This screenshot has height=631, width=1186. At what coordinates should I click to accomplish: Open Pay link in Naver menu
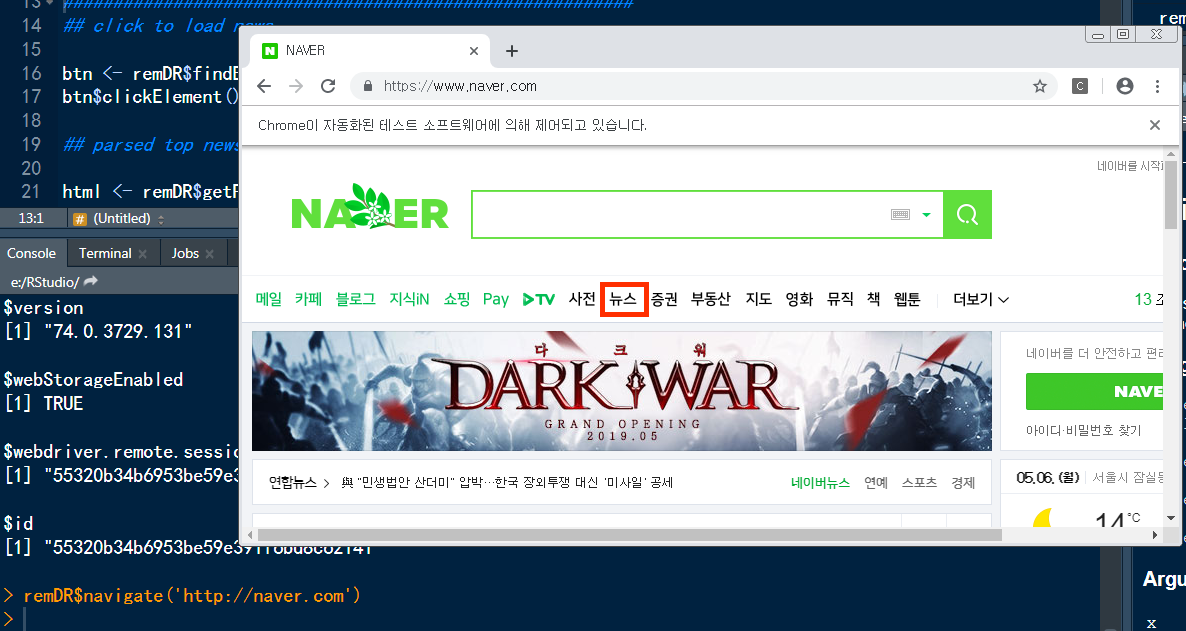pos(495,300)
